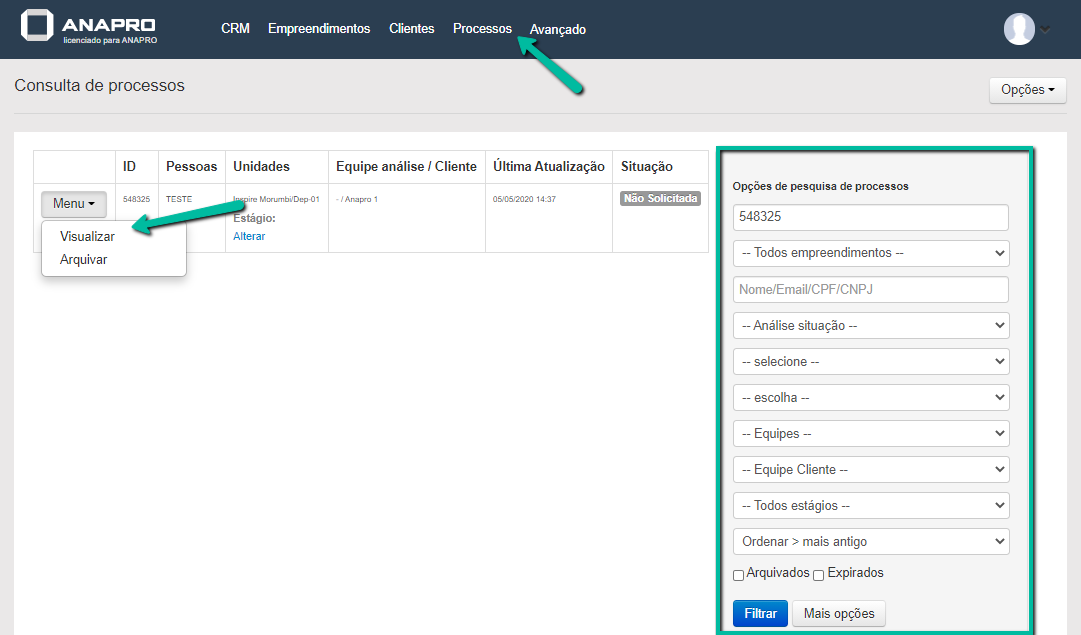Open the Análise situação dropdown
The height and width of the screenshot is (635, 1081).
click(x=871, y=326)
